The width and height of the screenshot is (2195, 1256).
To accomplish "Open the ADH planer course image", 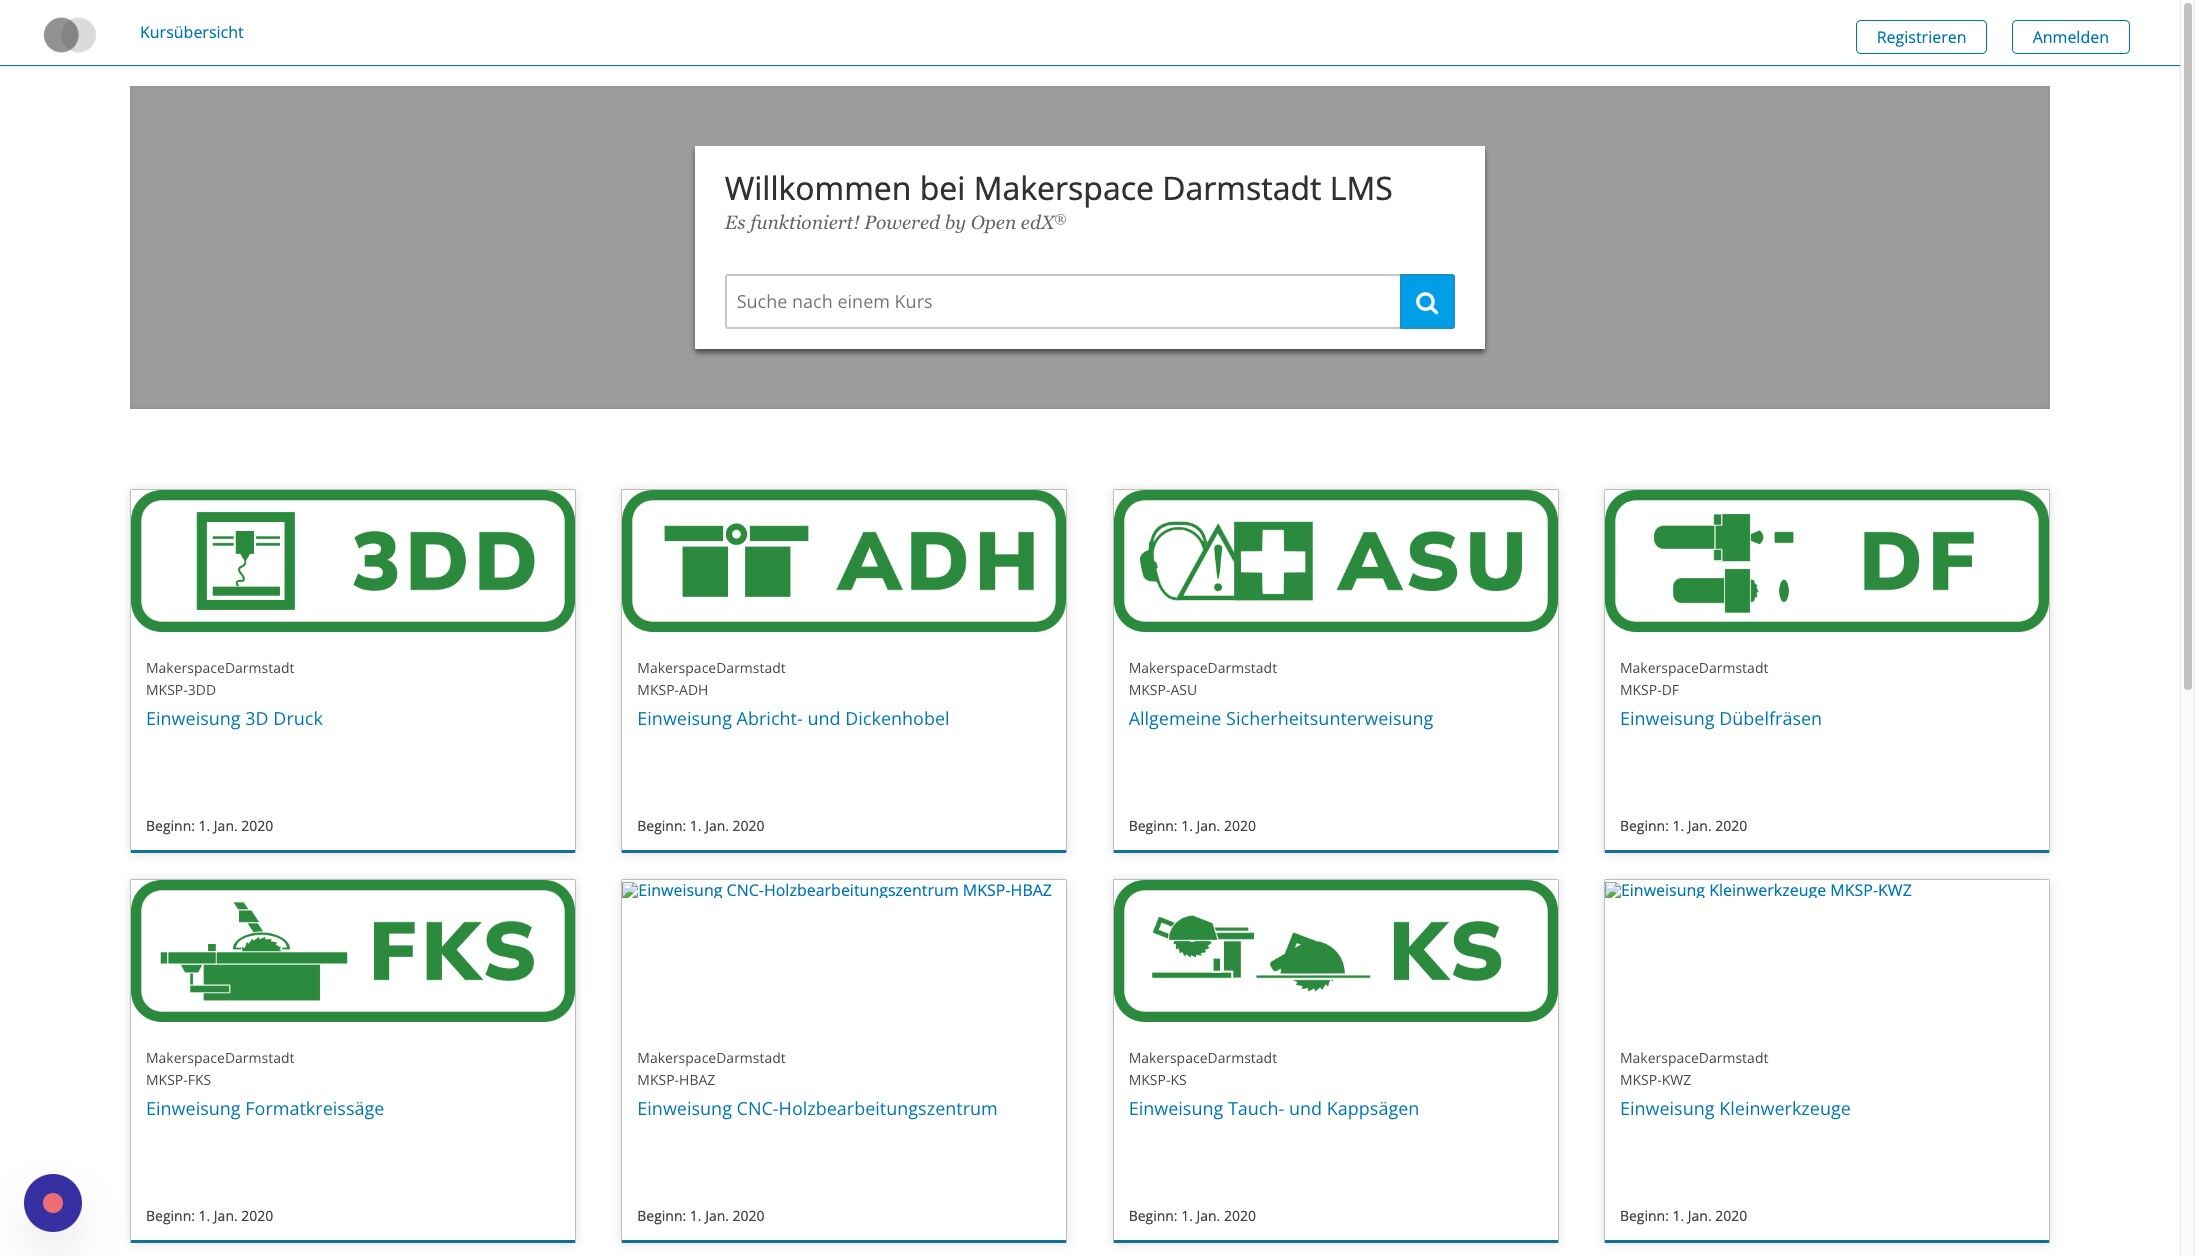I will (x=843, y=561).
